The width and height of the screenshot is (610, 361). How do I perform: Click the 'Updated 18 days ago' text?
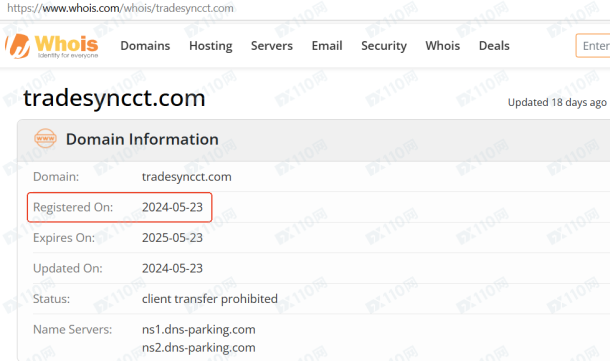[557, 102]
